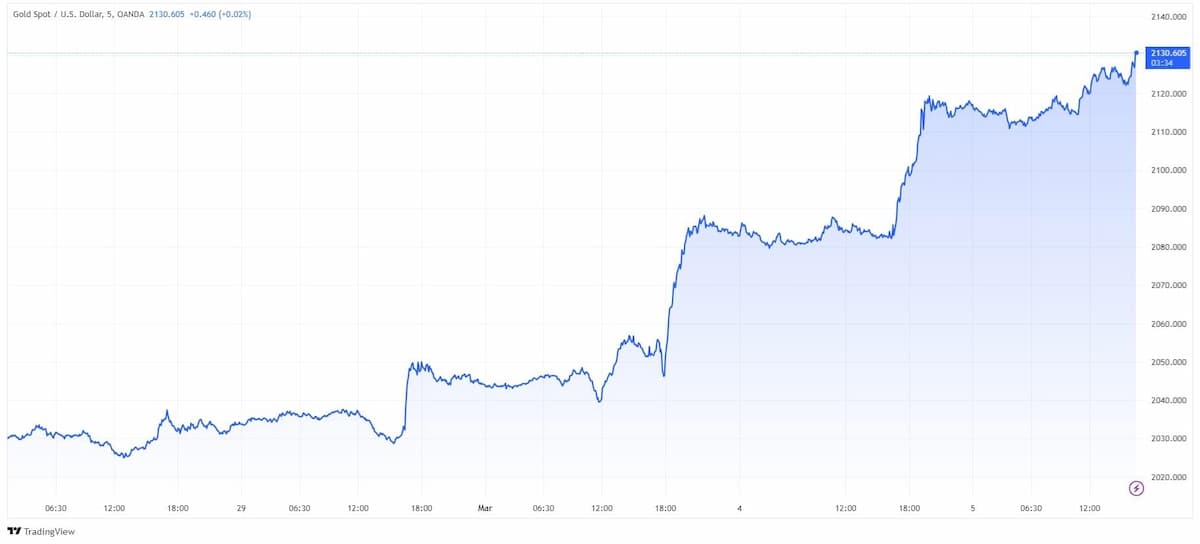The height and width of the screenshot is (544, 1200).
Task: Click the 2080.000 level on price axis
Action: click(x=1169, y=247)
